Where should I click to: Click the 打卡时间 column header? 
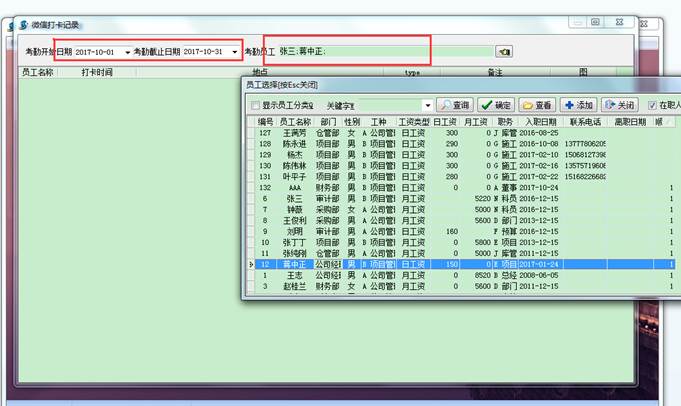coord(97,73)
